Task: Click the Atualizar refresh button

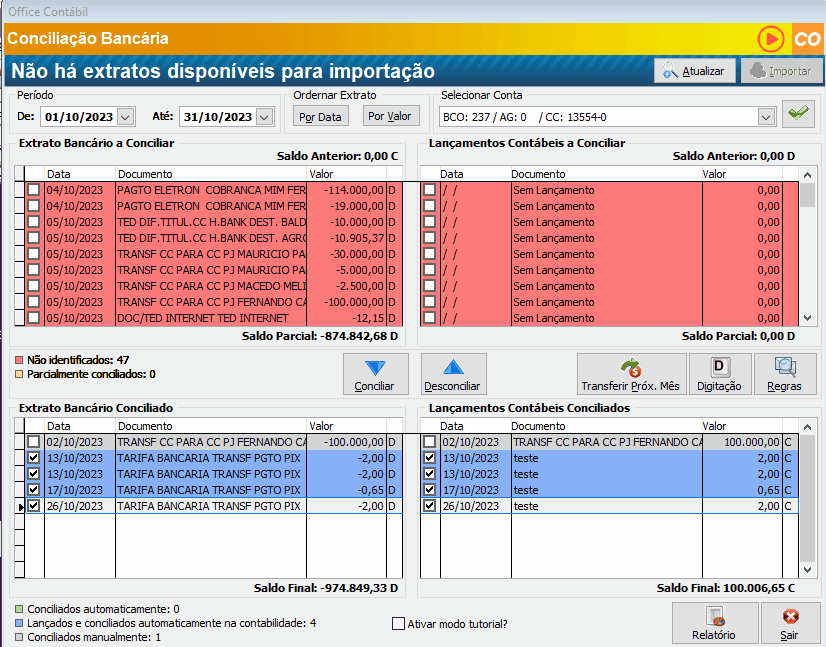Action: point(695,71)
